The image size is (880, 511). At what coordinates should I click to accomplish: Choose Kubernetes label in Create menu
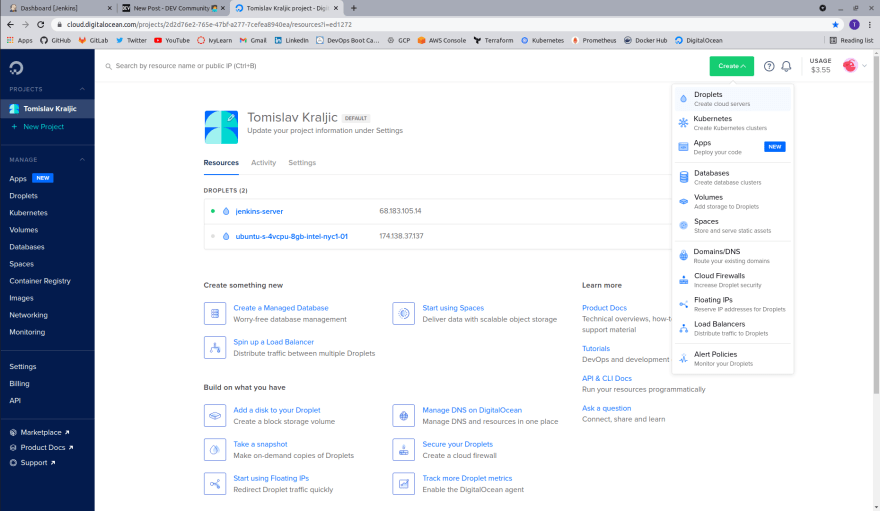pos(712,119)
